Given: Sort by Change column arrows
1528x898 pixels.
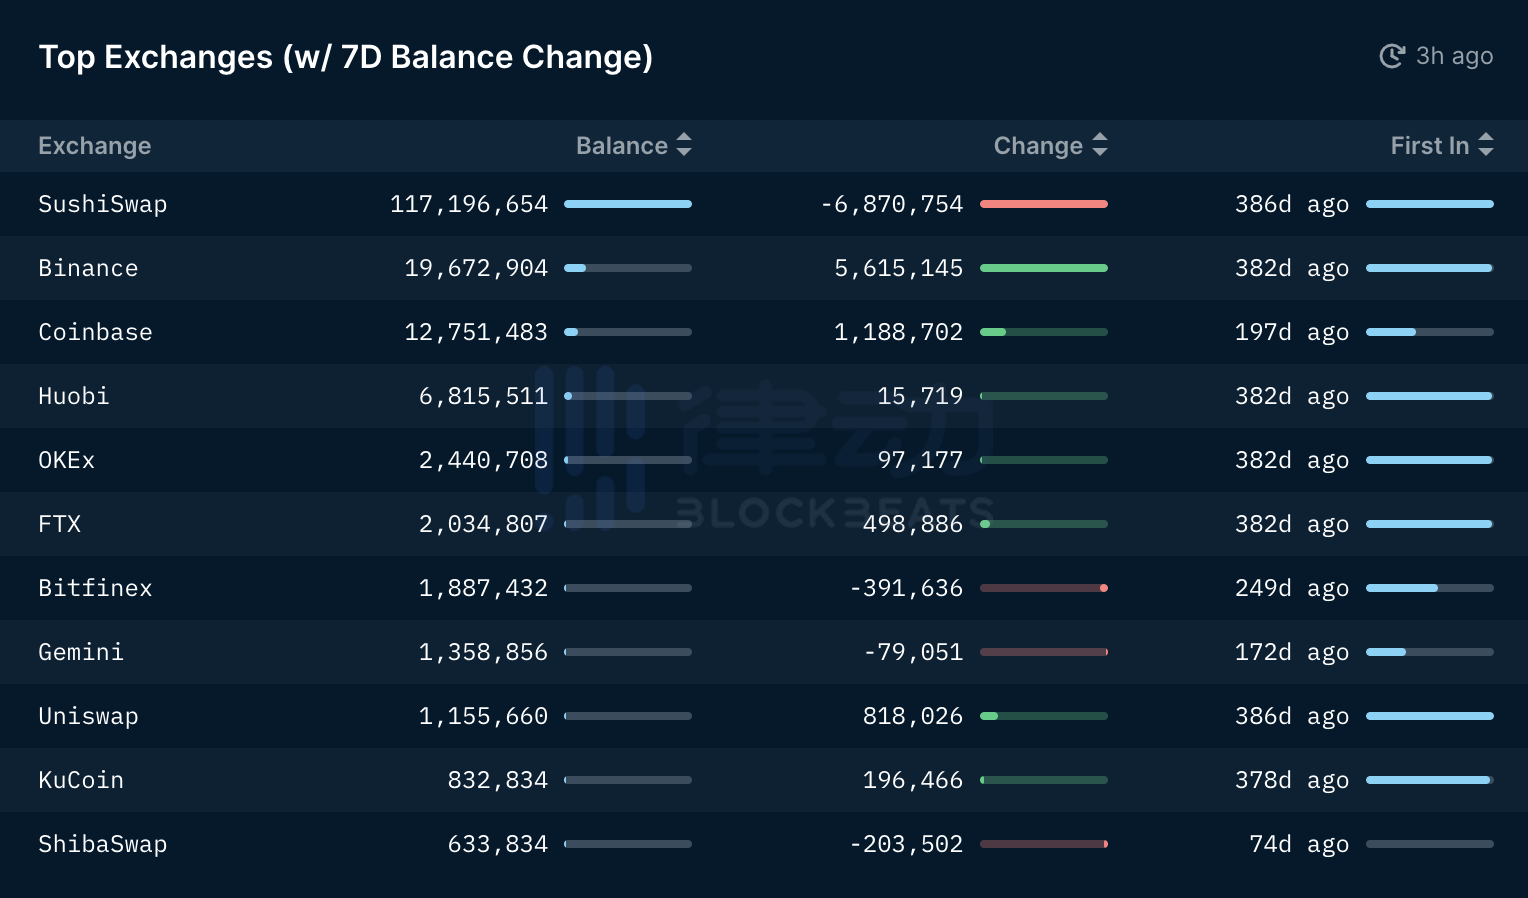Looking at the screenshot, I should [x=1100, y=145].
